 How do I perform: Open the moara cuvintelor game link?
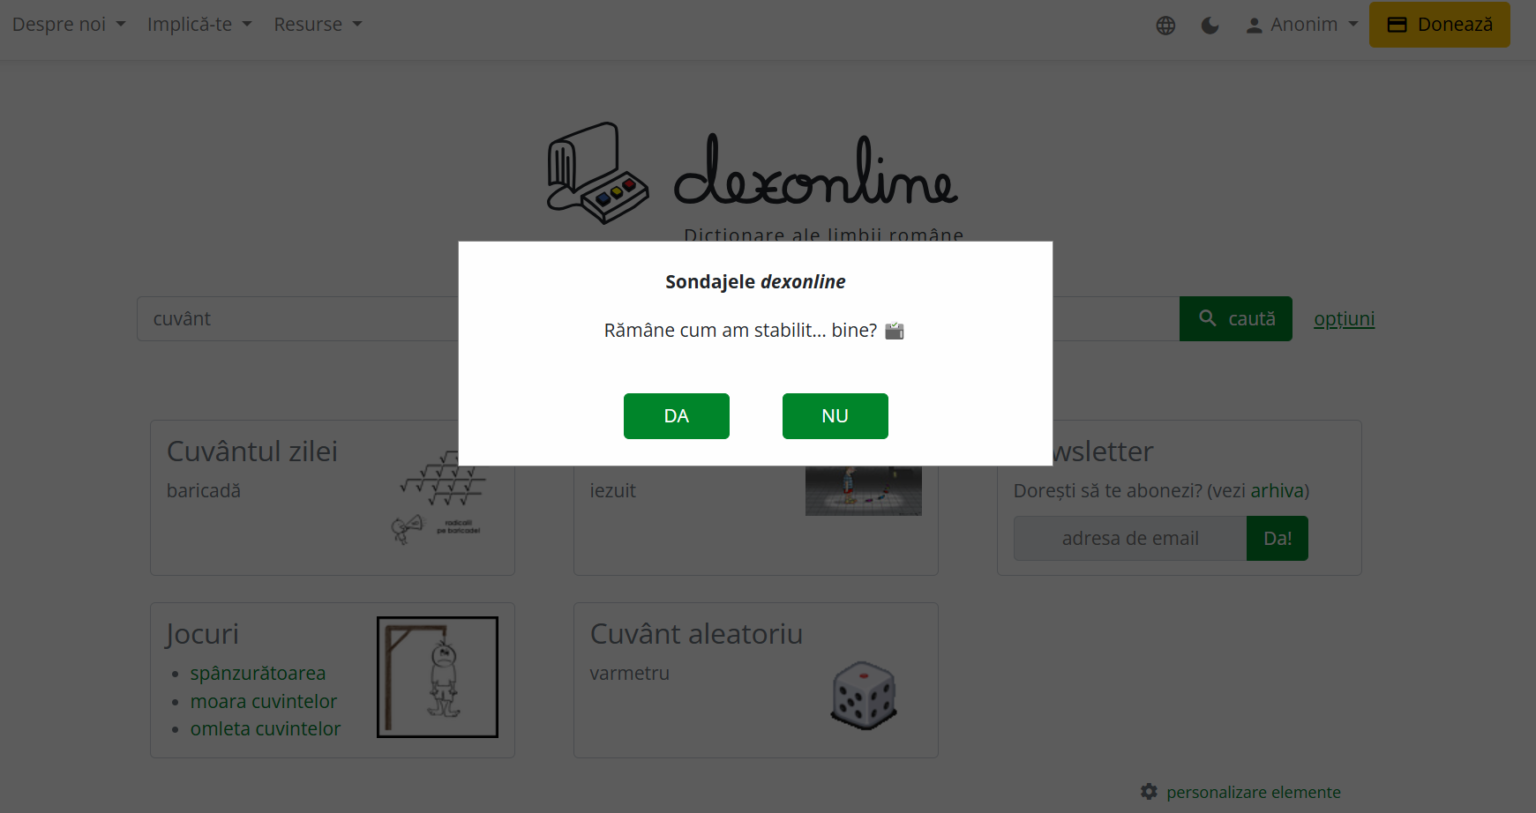[x=263, y=701]
